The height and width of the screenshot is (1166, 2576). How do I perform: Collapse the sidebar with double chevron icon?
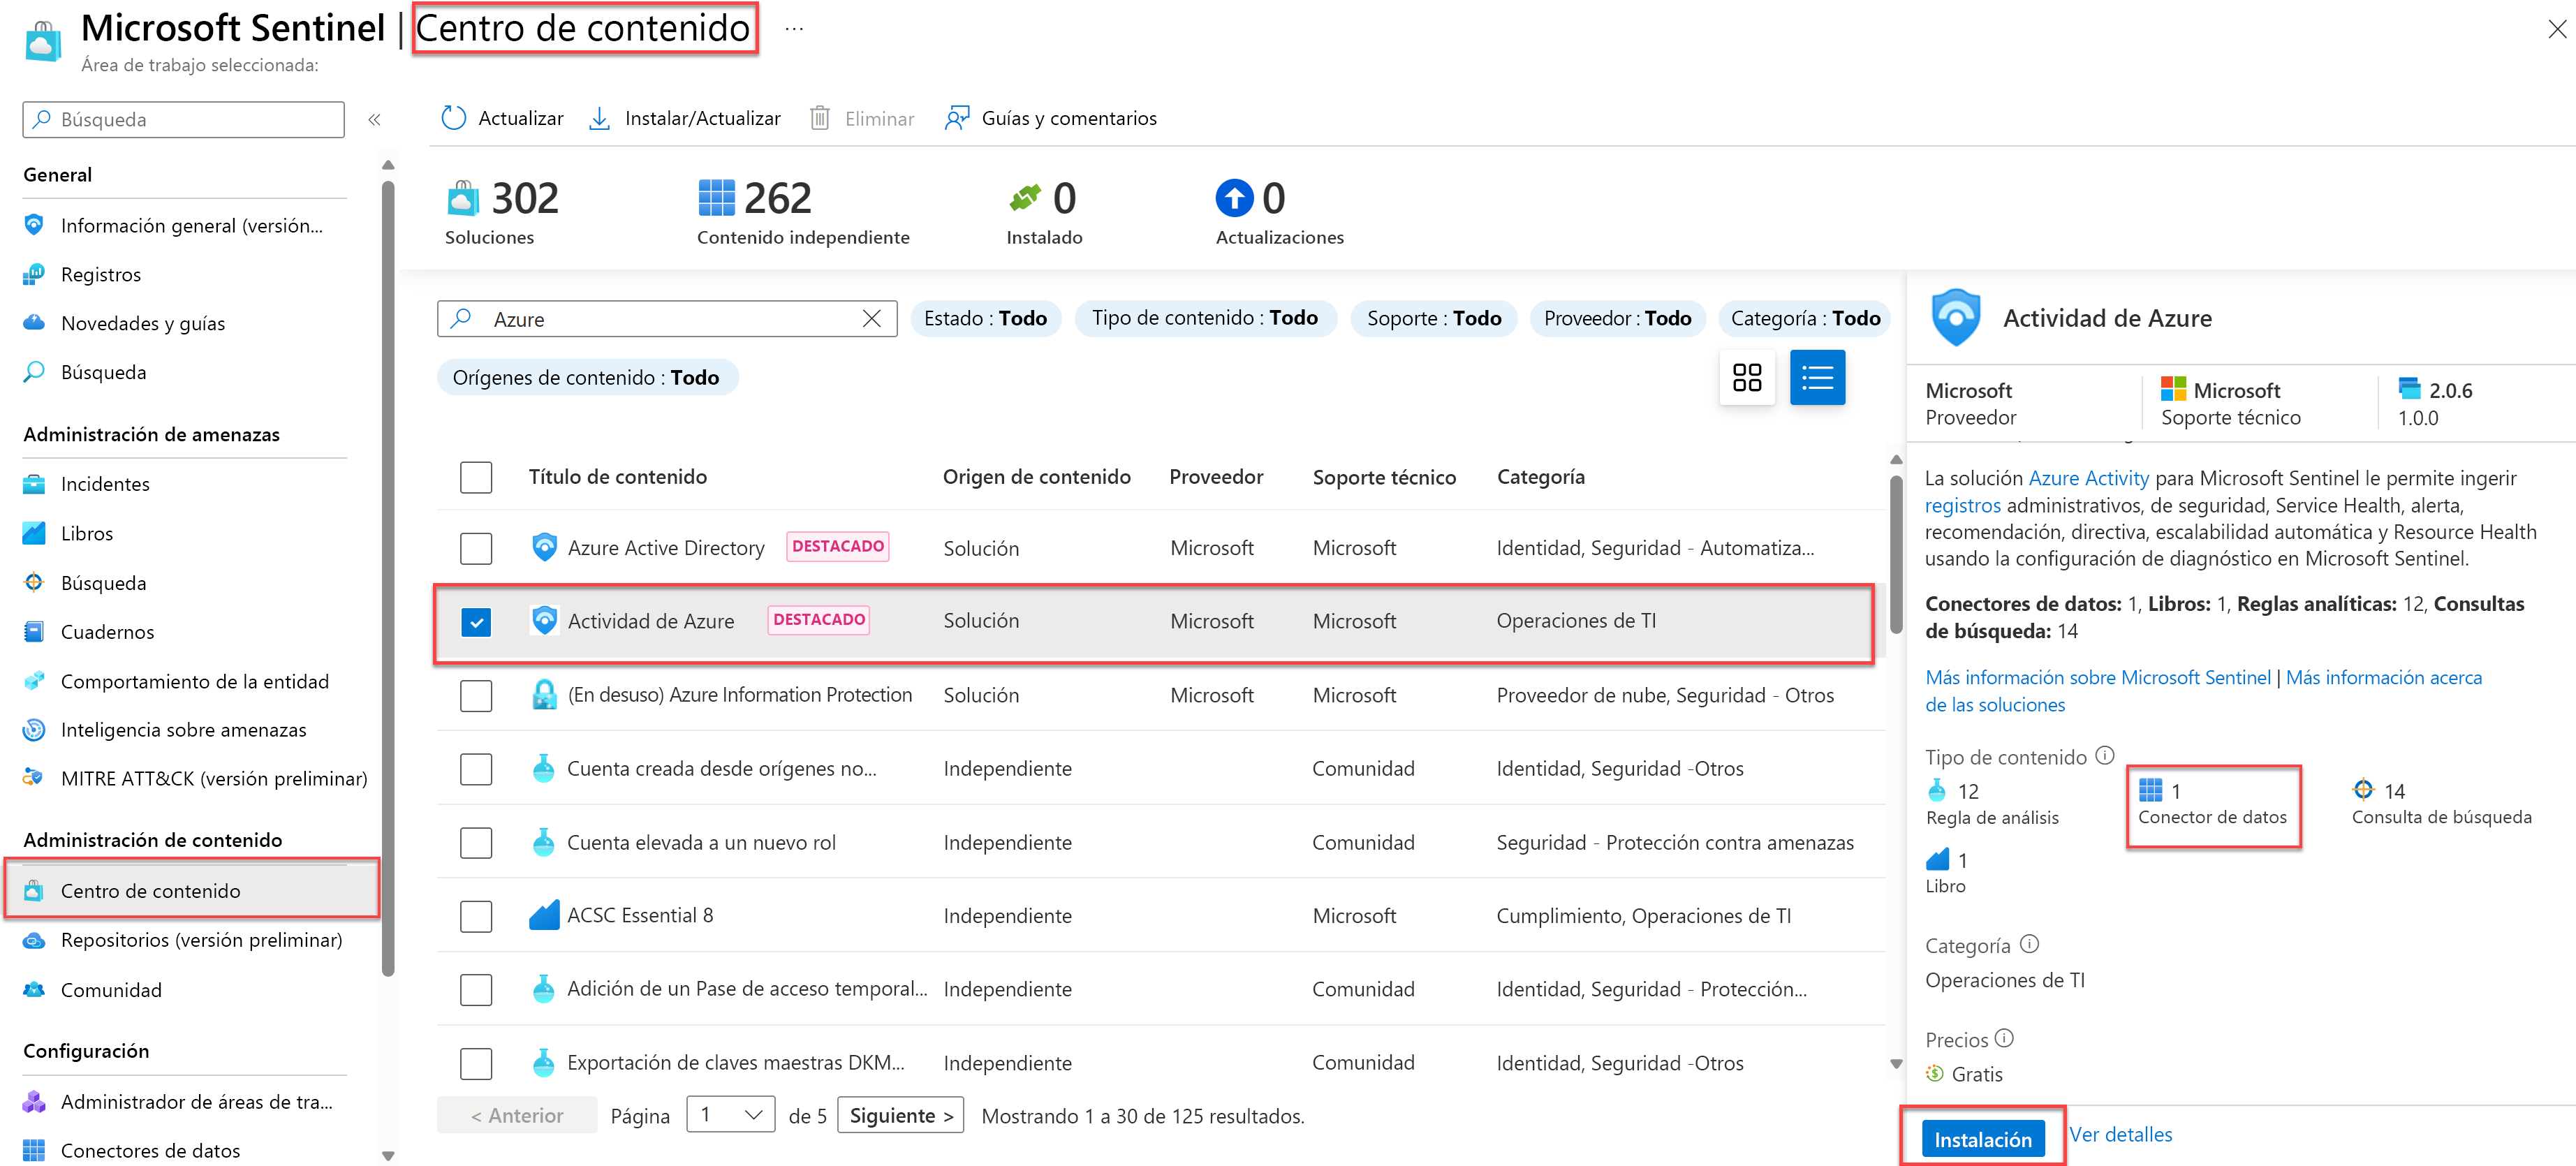pyautogui.click(x=374, y=119)
